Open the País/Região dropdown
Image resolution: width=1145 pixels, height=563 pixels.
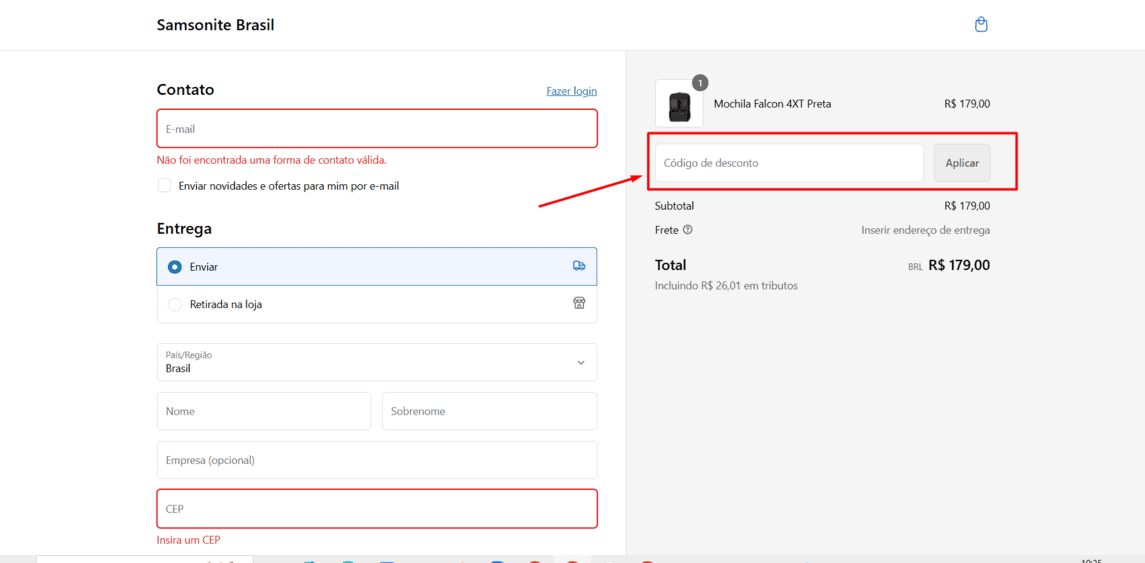click(x=377, y=362)
